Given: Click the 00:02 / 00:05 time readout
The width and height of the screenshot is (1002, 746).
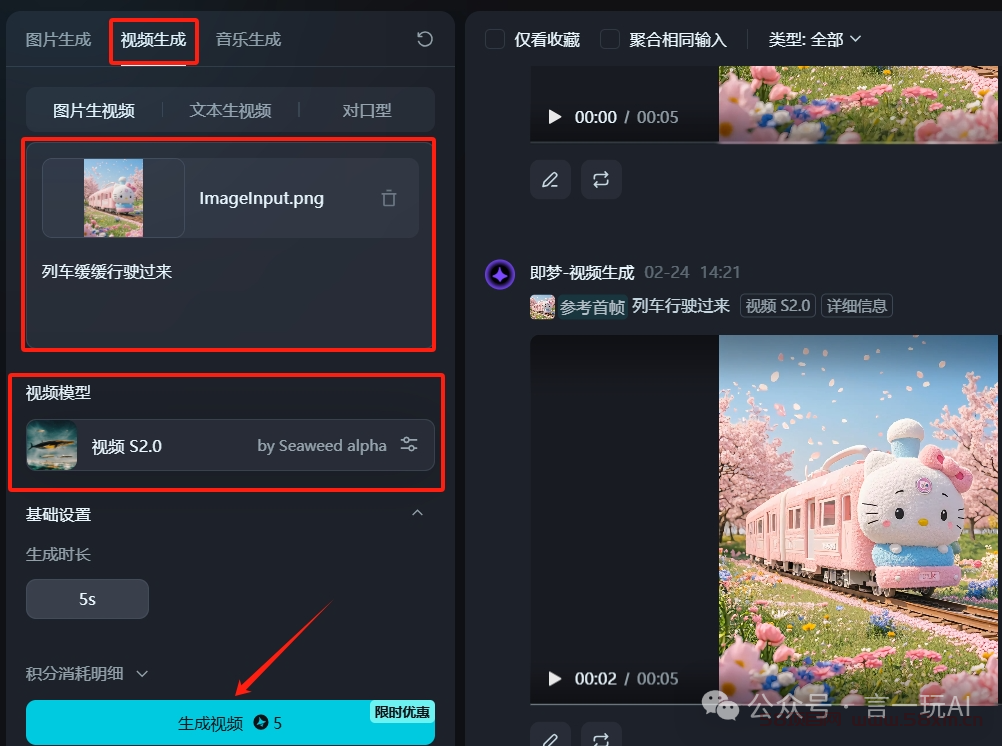Looking at the screenshot, I should coord(626,679).
